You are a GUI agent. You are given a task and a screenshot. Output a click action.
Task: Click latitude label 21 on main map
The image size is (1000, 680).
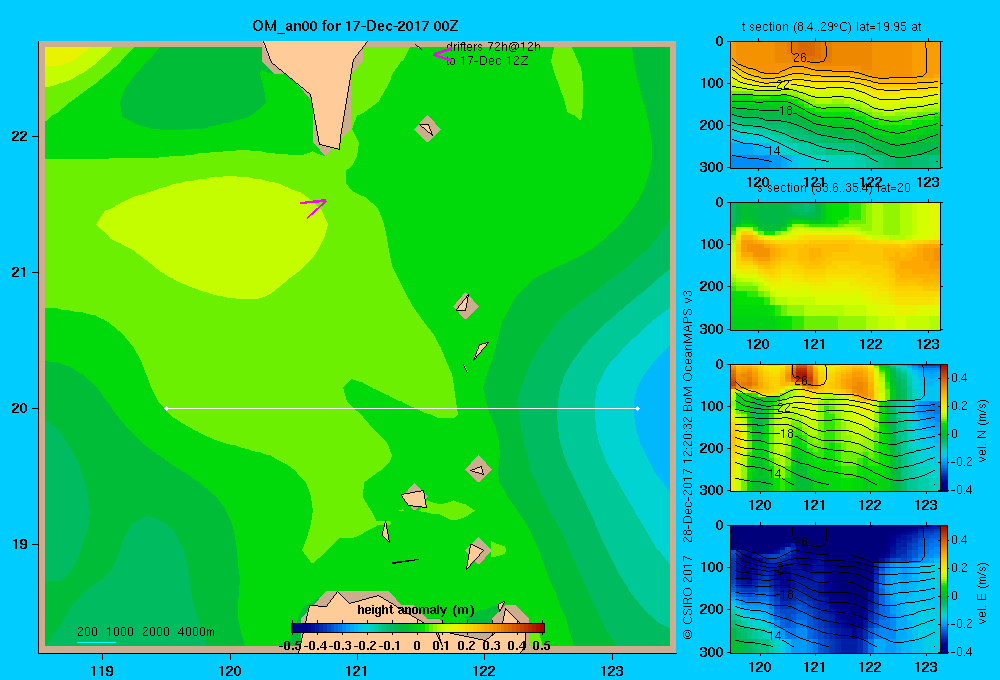20,272
